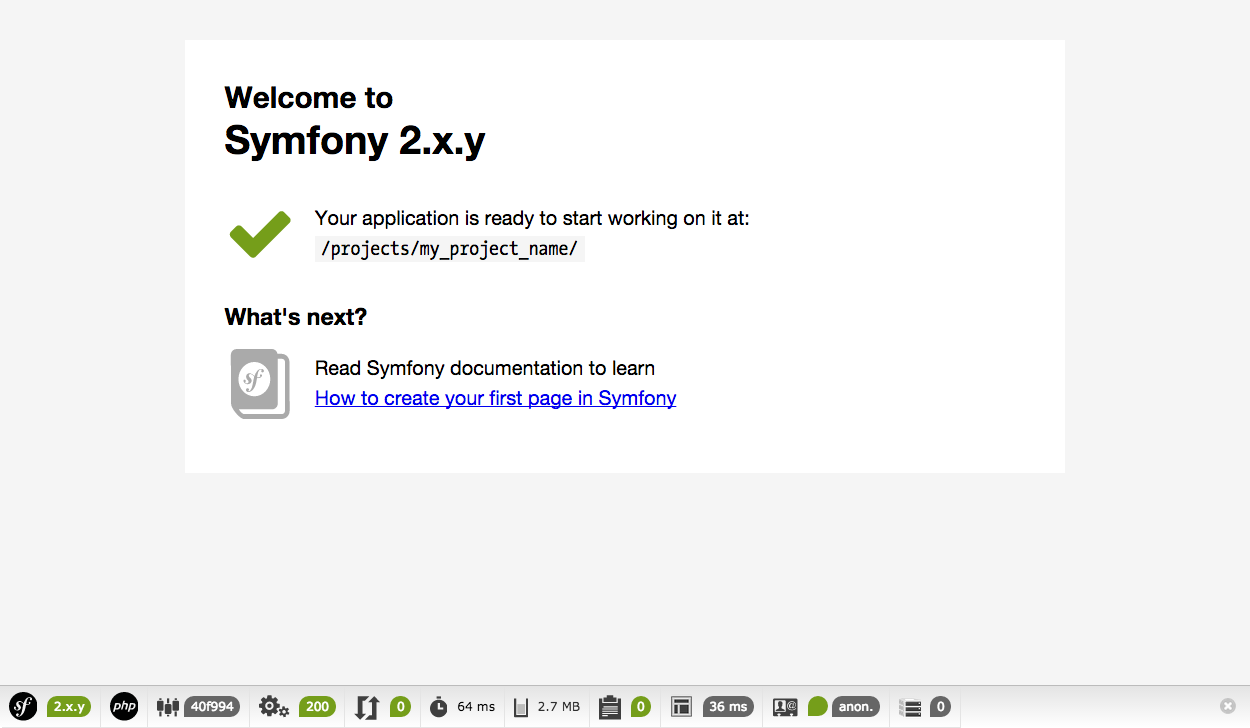Click the 'What's next?' heading
1250x728 pixels.
[296, 317]
